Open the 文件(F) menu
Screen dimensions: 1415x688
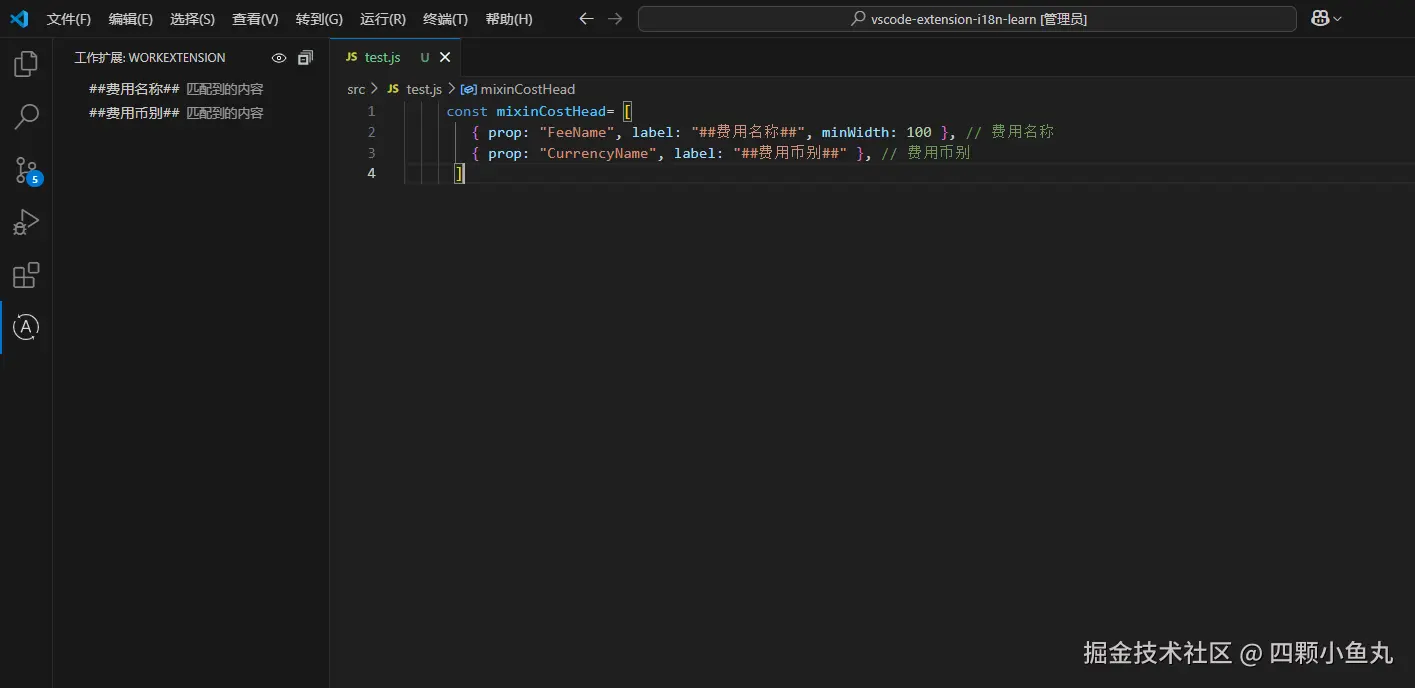pyautogui.click(x=69, y=19)
